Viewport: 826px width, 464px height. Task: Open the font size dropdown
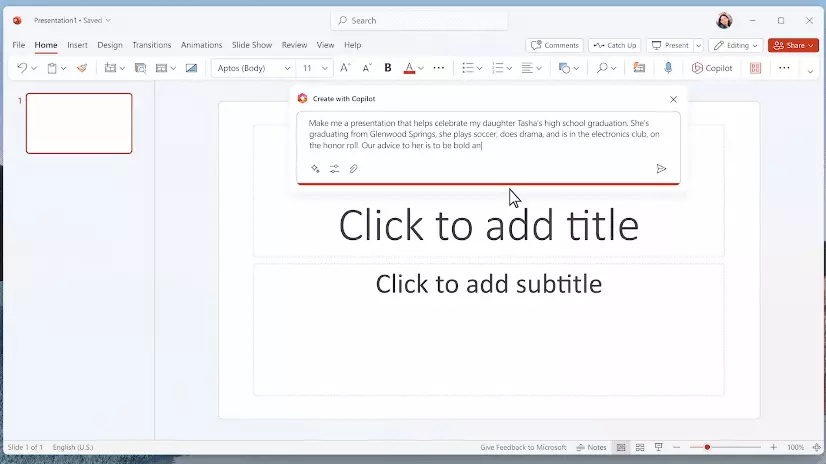point(325,68)
